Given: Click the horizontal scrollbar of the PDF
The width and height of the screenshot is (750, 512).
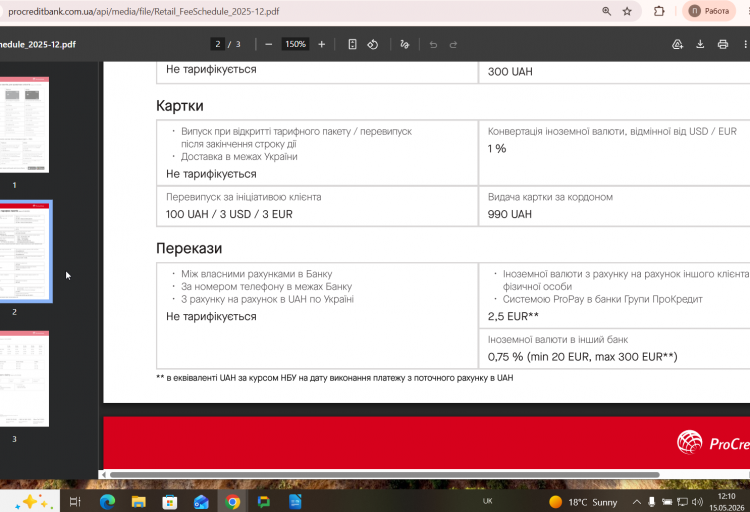Looking at the screenshot, I should (385, 475).
